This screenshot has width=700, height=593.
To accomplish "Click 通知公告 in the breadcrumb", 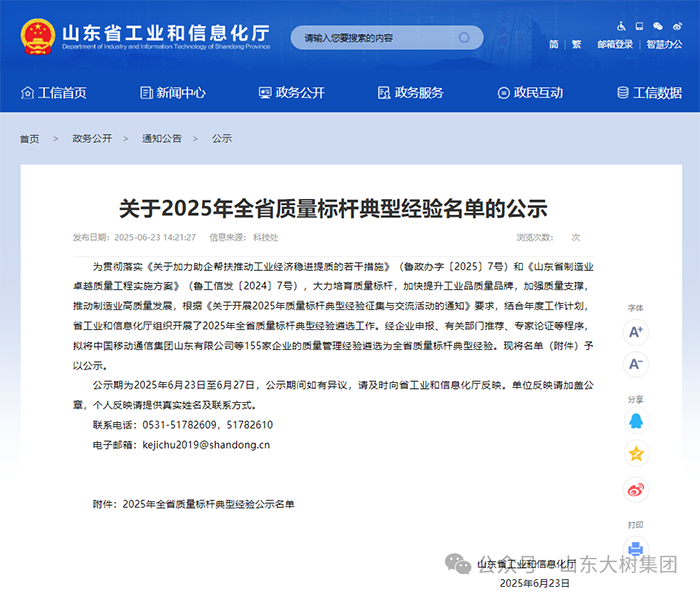I will 161,139.
